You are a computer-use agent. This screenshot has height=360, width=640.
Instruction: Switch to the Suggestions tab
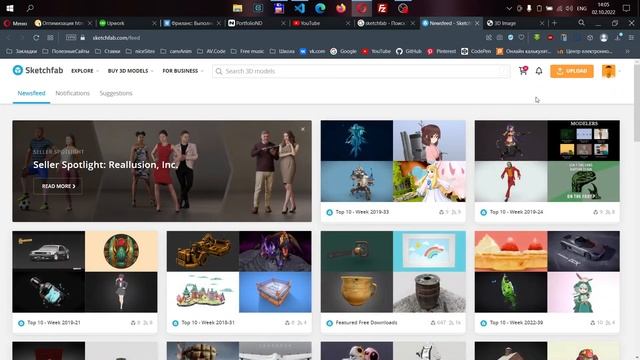116,93
